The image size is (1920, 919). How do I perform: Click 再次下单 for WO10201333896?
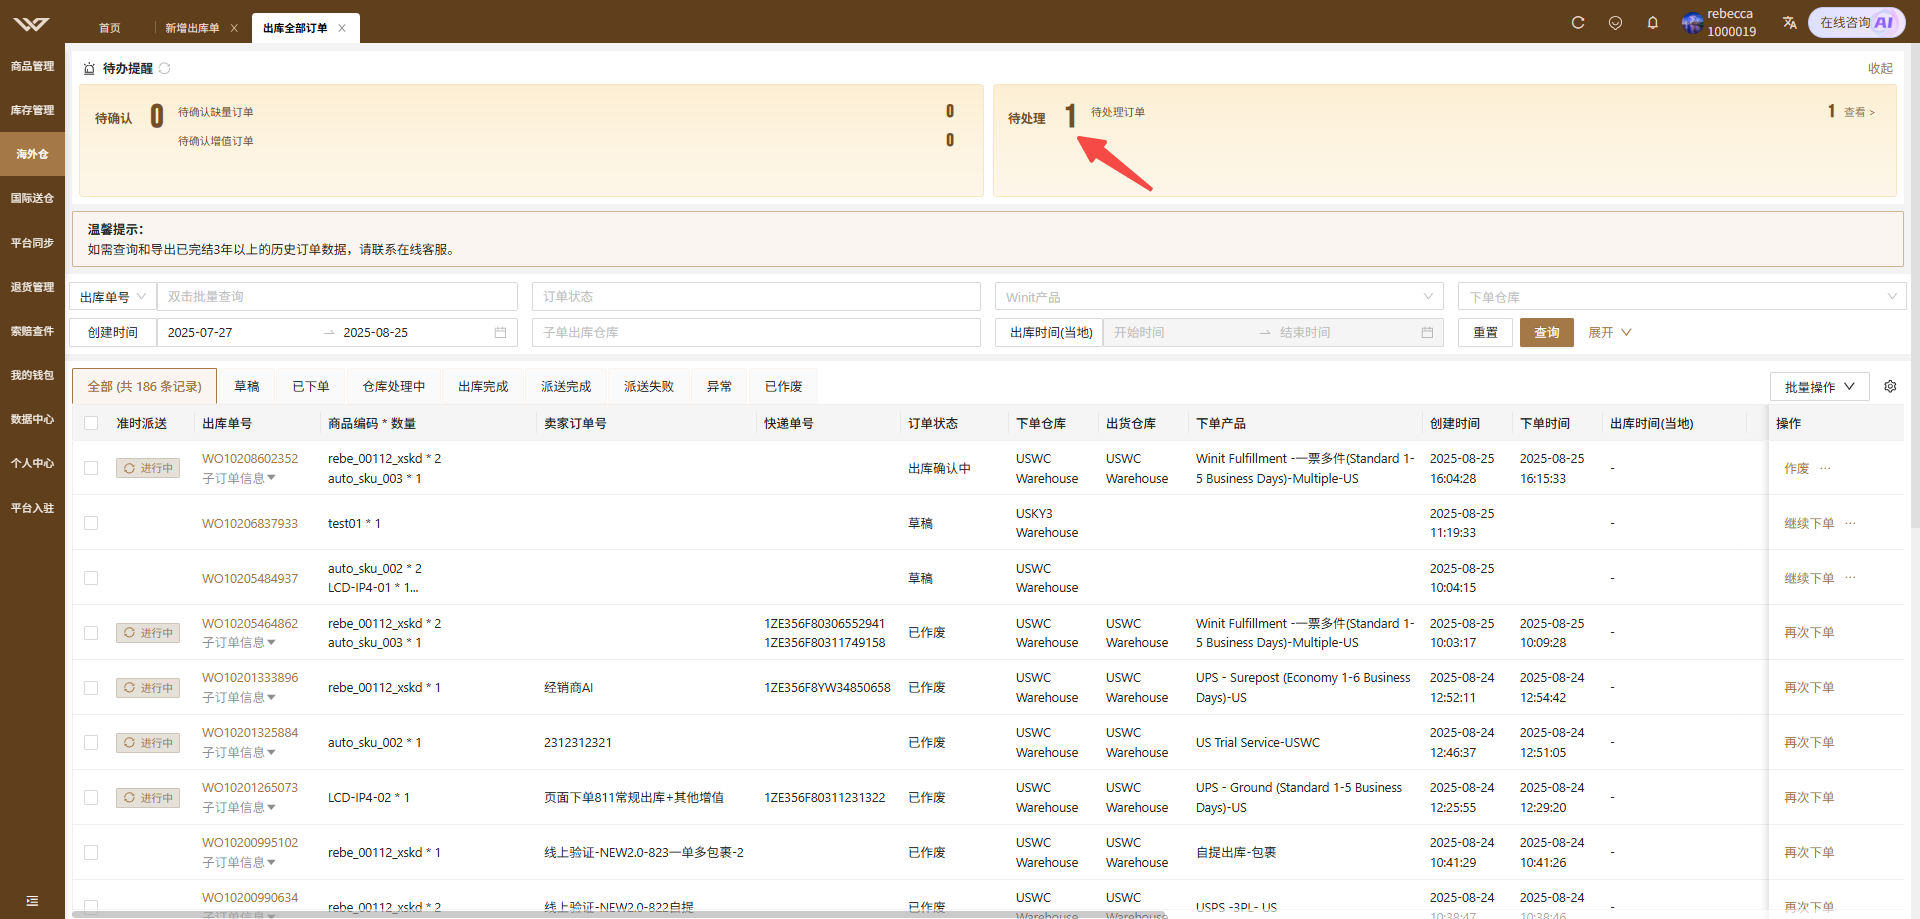pyautogui.click(x=1809, y=688)
